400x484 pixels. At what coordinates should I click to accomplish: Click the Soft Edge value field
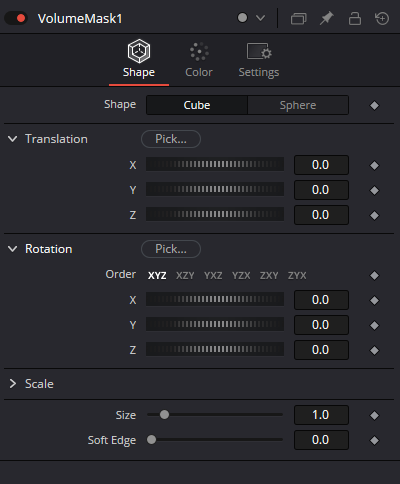coord(321,440)
